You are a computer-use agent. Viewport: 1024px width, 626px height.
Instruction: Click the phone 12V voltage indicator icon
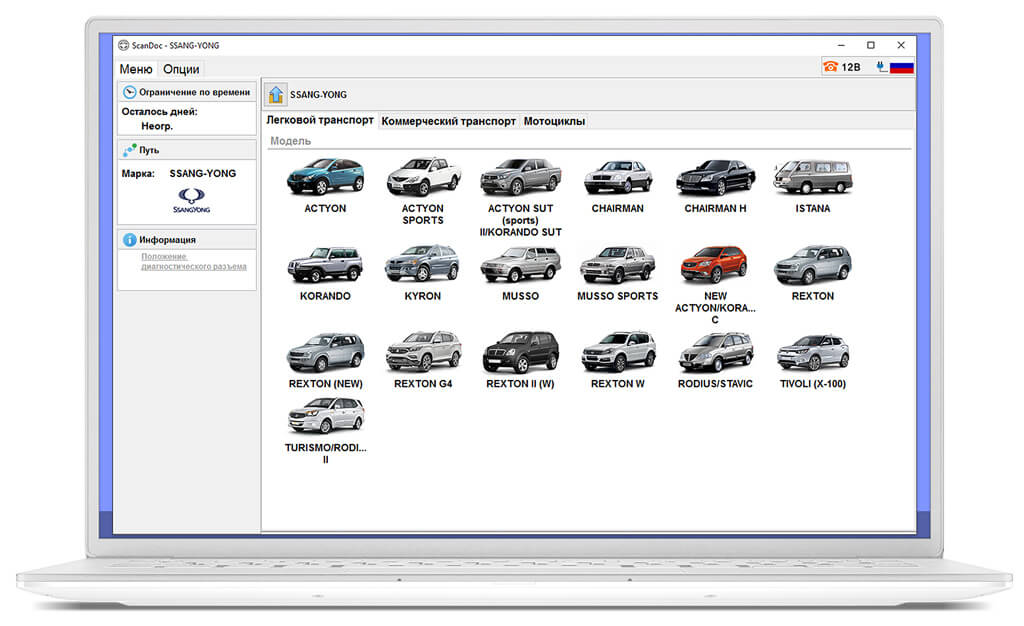[831, 67]
